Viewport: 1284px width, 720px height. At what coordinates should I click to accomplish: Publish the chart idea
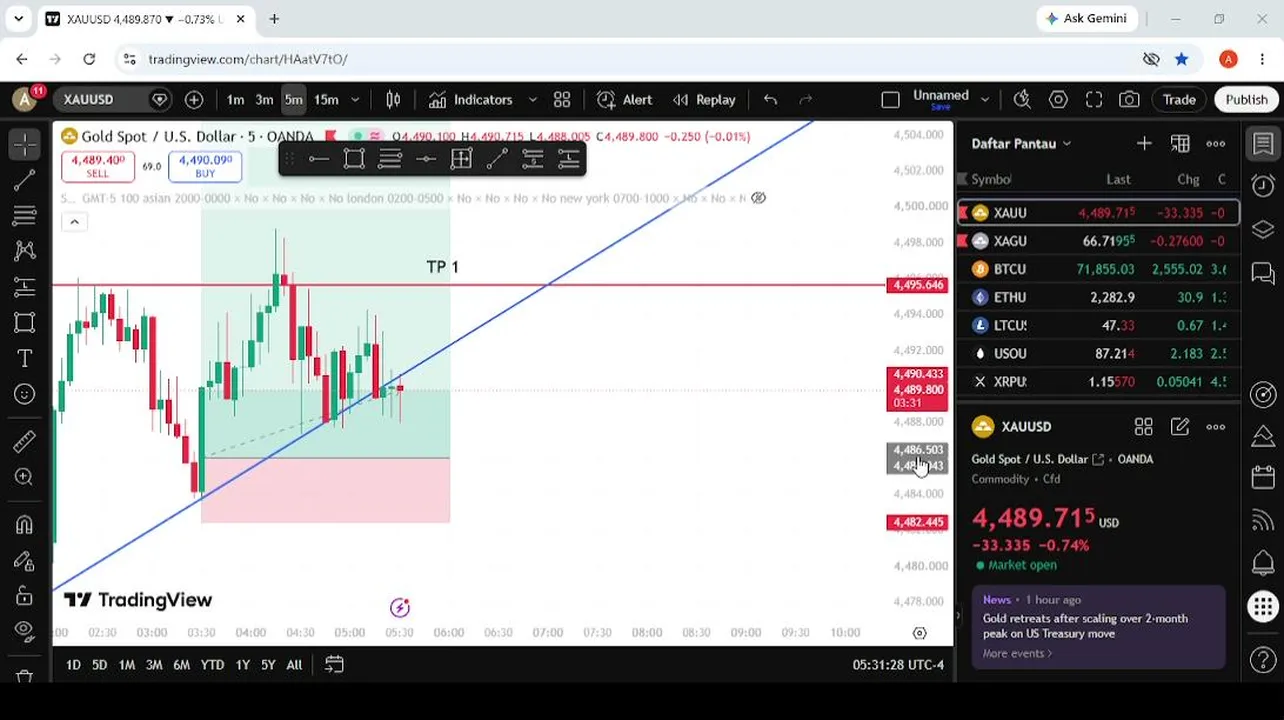point(1246,99)
